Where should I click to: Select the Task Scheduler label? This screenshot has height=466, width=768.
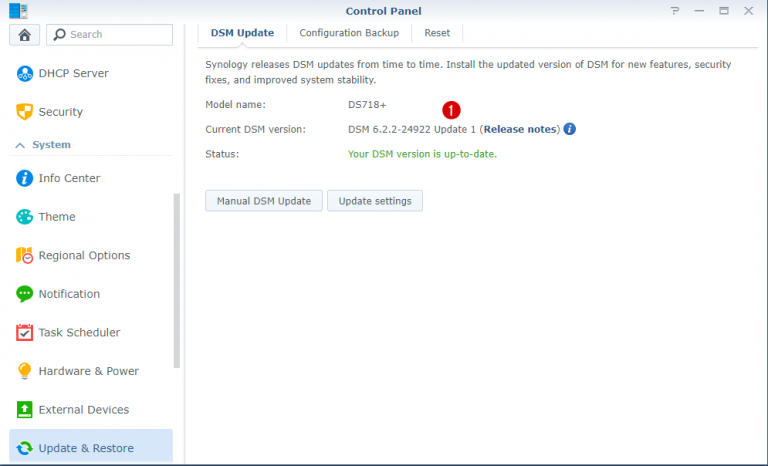[79, 332]
